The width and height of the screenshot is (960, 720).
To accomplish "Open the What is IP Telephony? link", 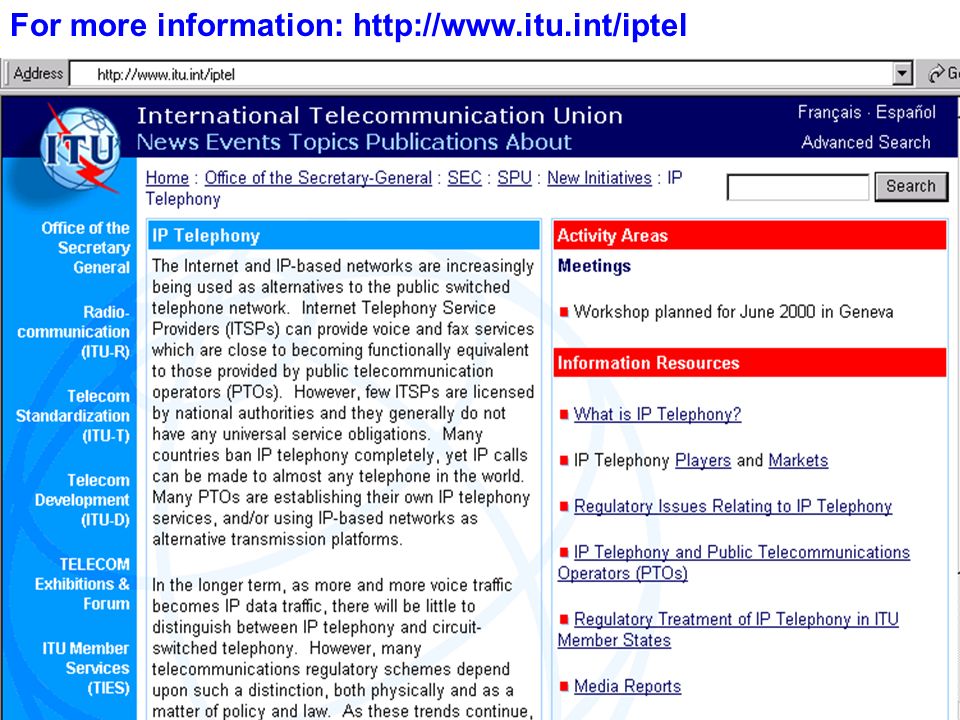I will click(x=658, y=414).
